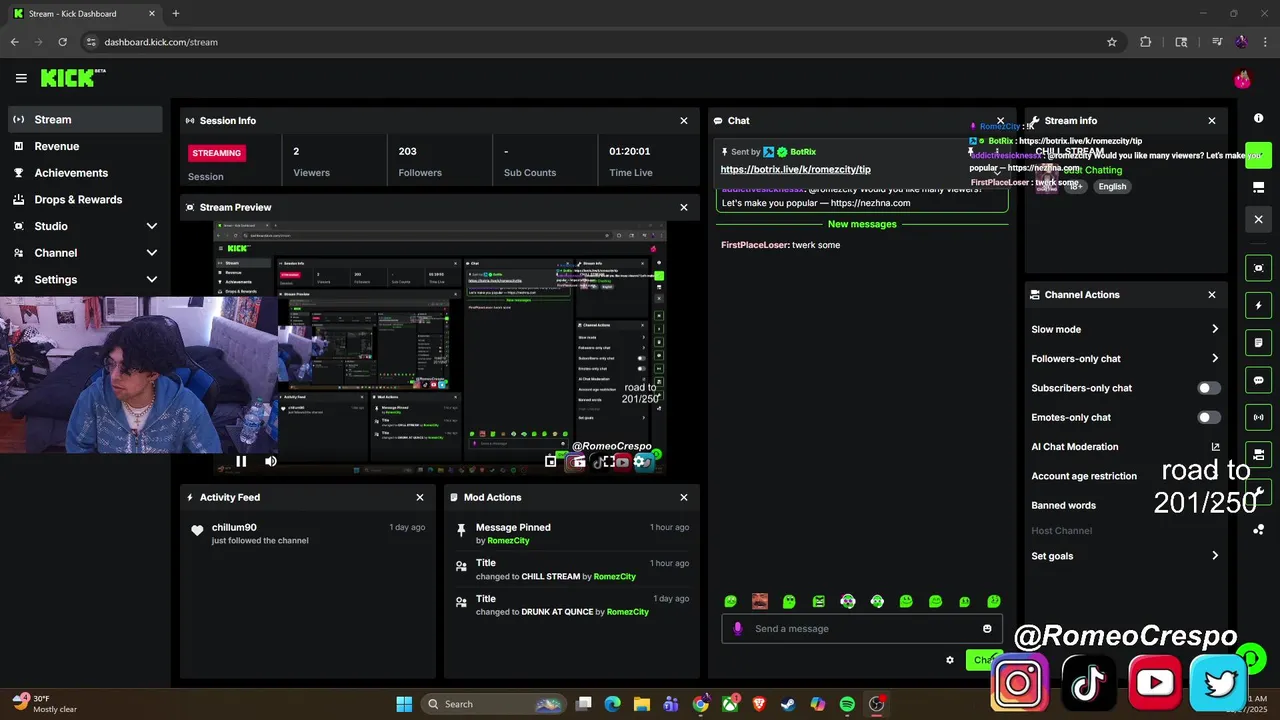Toggle Emotes-only chat switch
The image size is (1280, 720).
(1209, 417)
